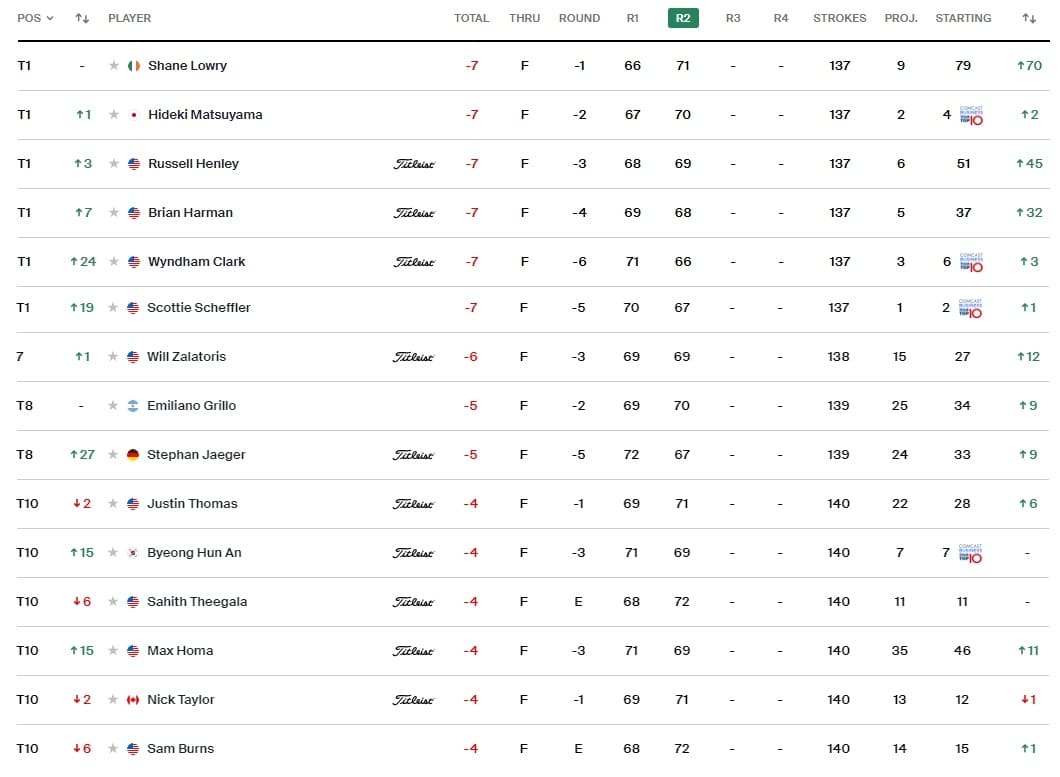
Task: Switch to R1 column header
Action: (632, 18)
